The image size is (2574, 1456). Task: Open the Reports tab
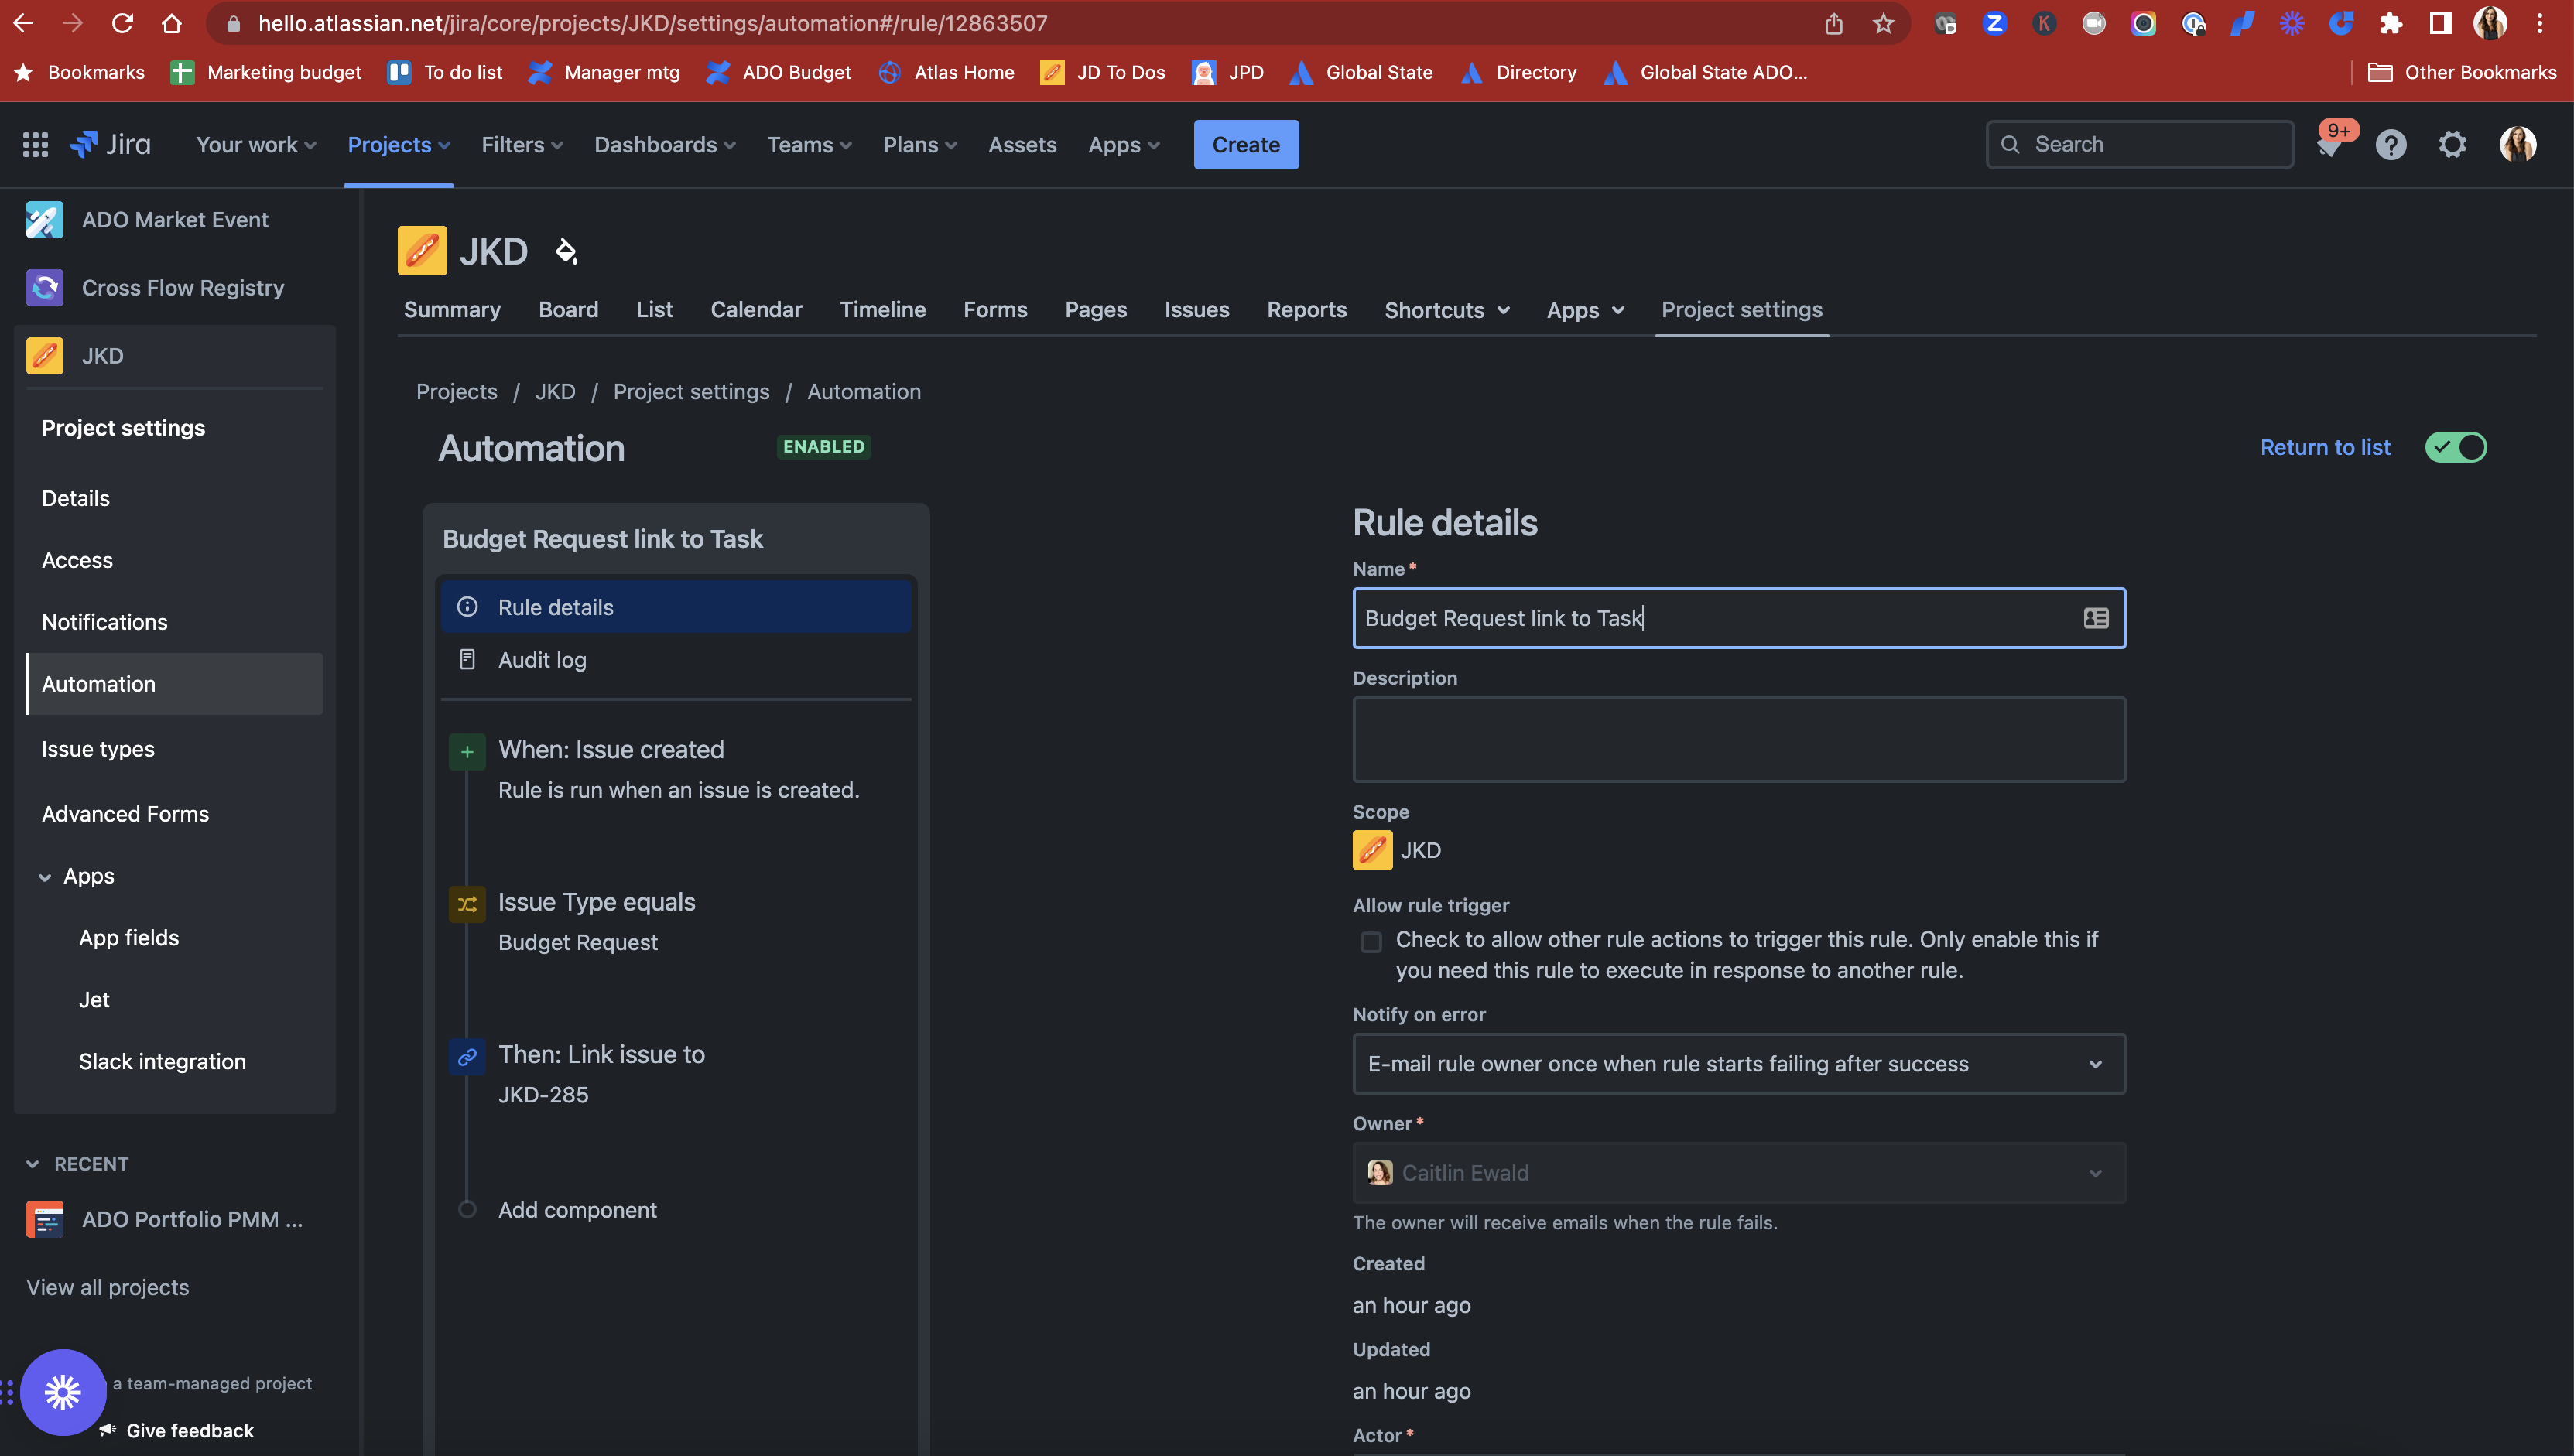click(x=1307, y=310)
